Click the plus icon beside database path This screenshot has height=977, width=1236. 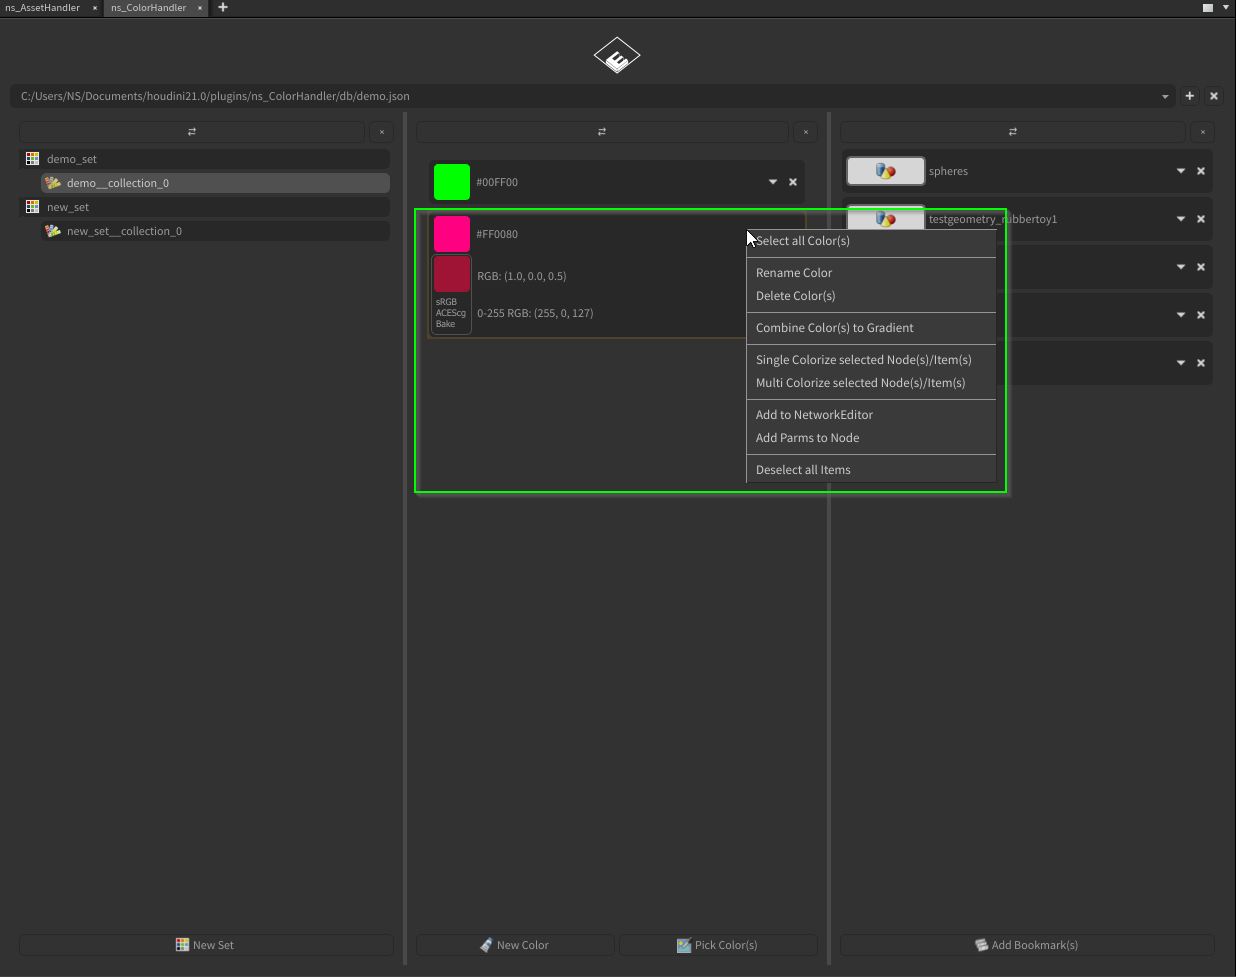(x=1189, y=96)
